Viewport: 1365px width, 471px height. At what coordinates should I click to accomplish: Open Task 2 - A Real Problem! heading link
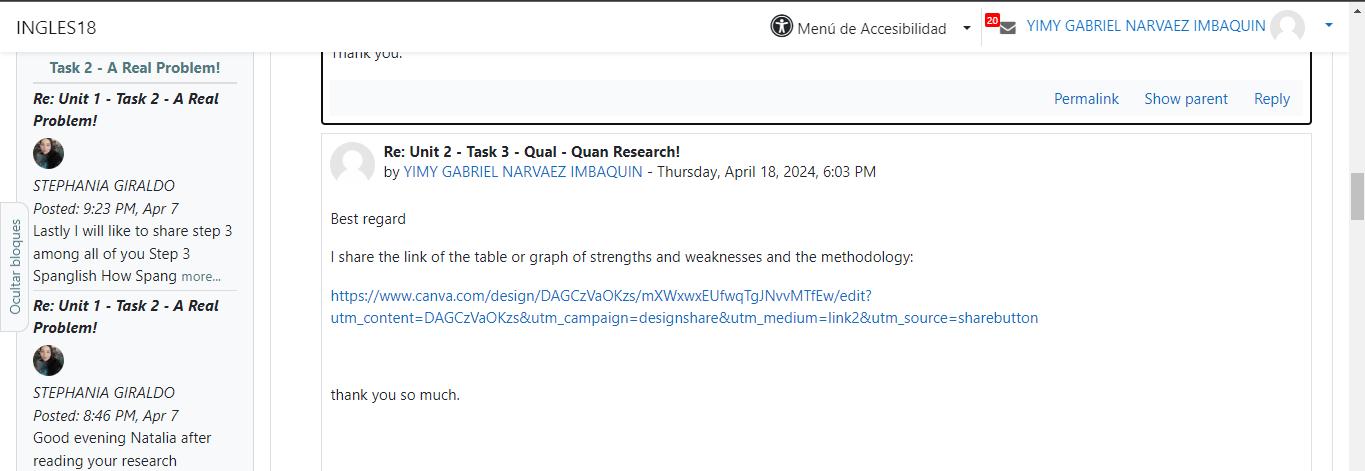(135, 68)
